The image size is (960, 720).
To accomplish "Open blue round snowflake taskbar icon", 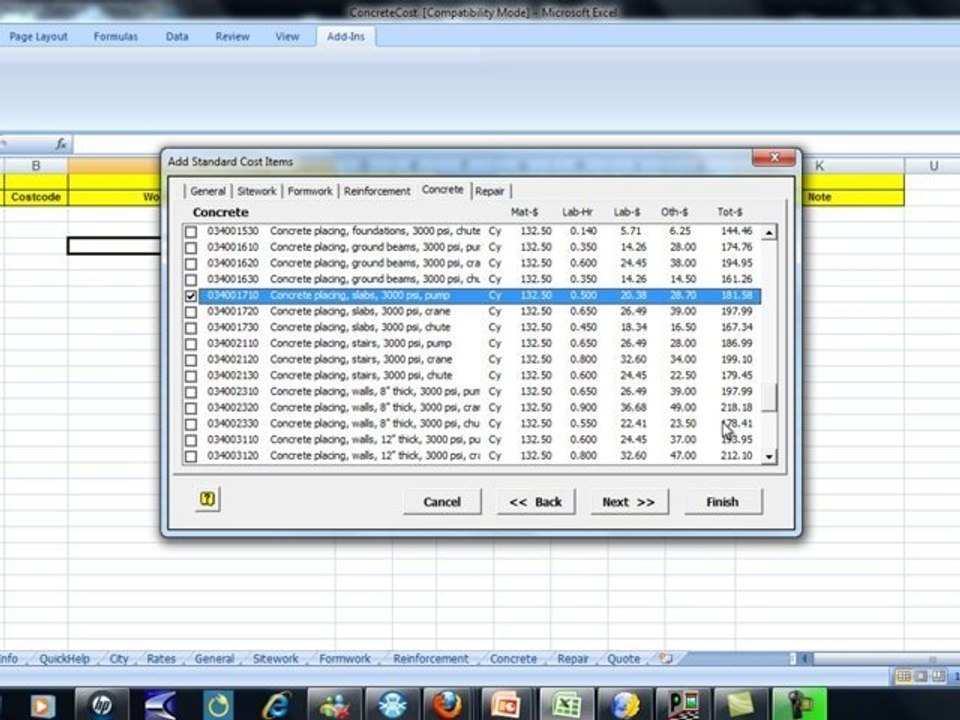I will [392, 705].
